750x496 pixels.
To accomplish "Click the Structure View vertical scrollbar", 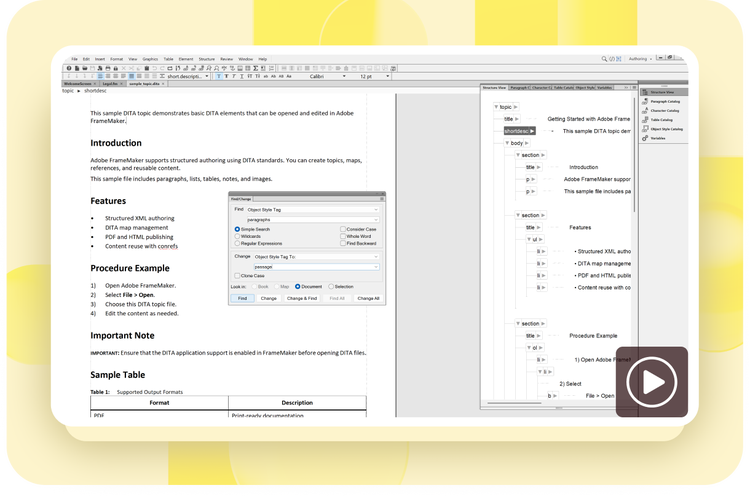I will point(634,153).
